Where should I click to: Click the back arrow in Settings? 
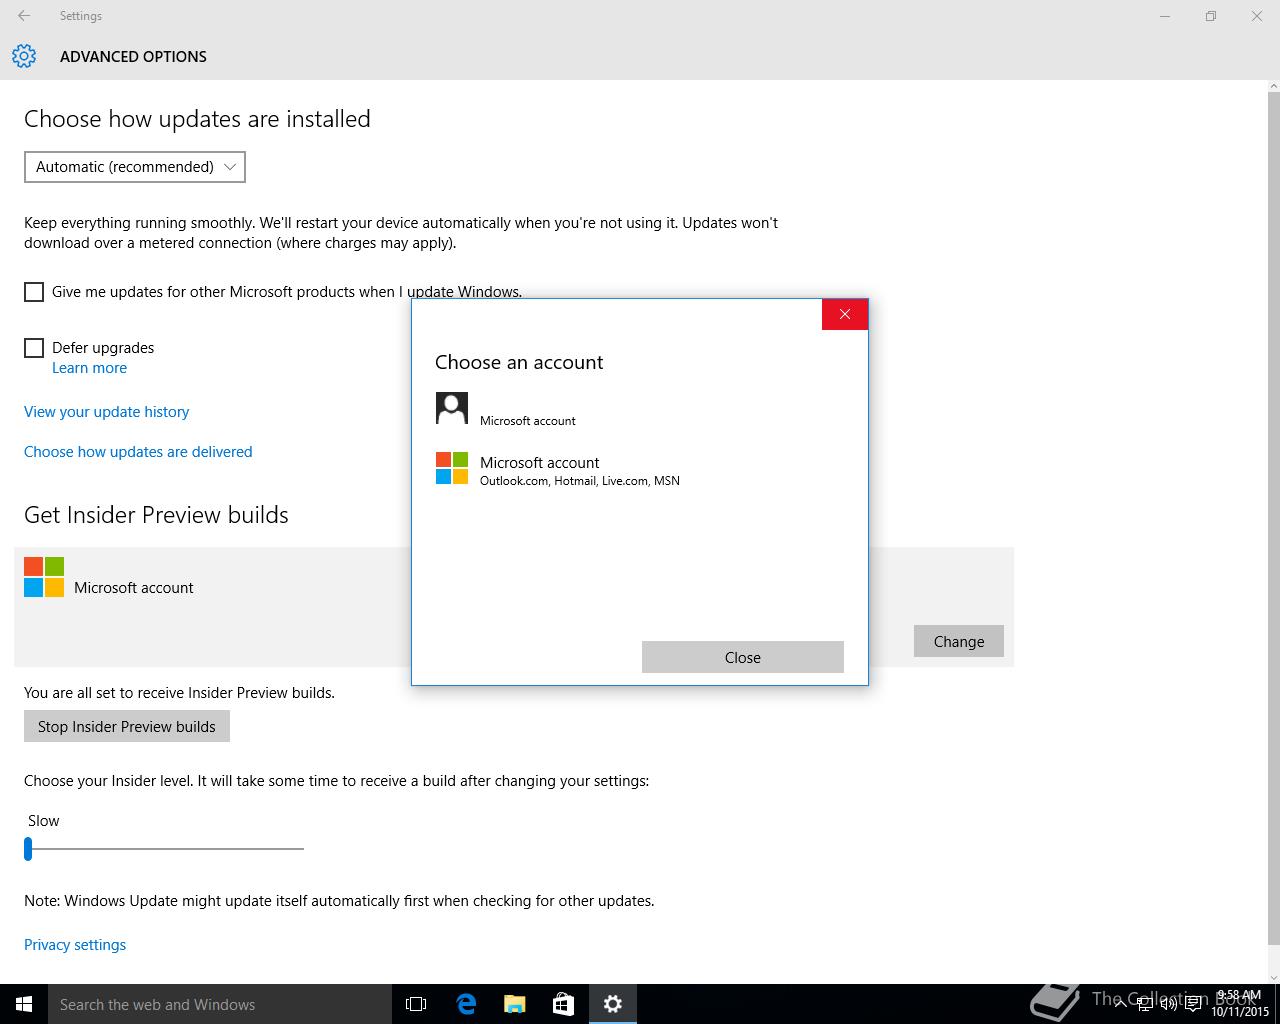point(24,16)
